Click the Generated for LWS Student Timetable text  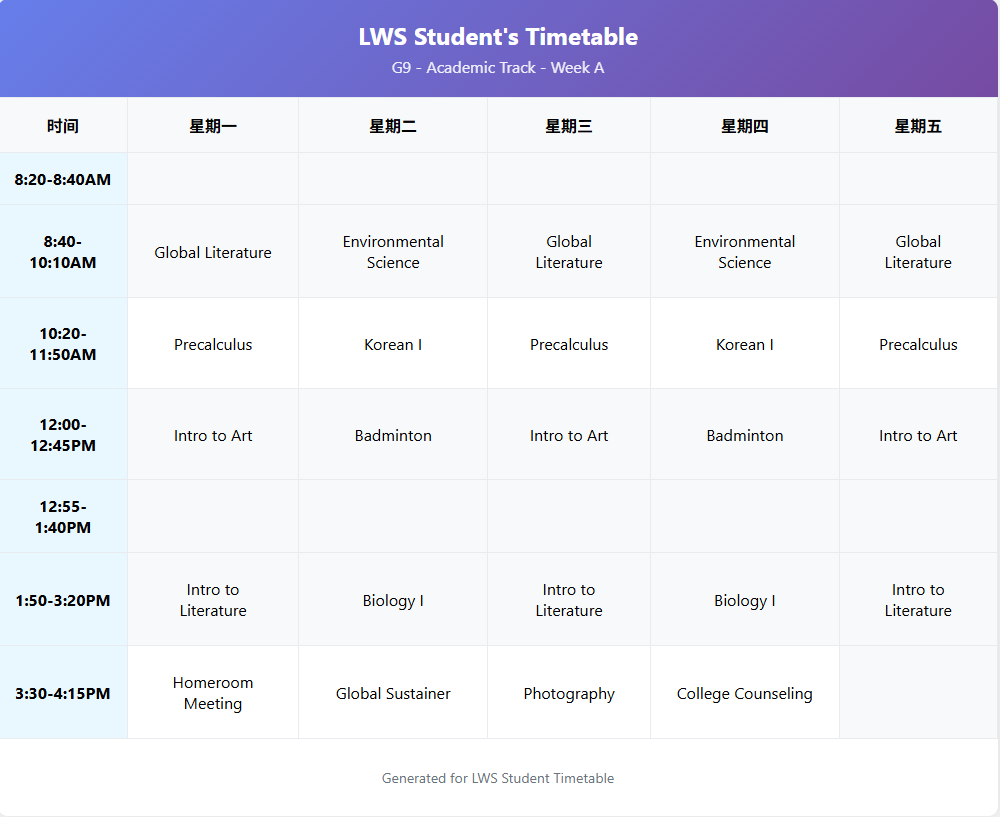[x=498, y=778]
